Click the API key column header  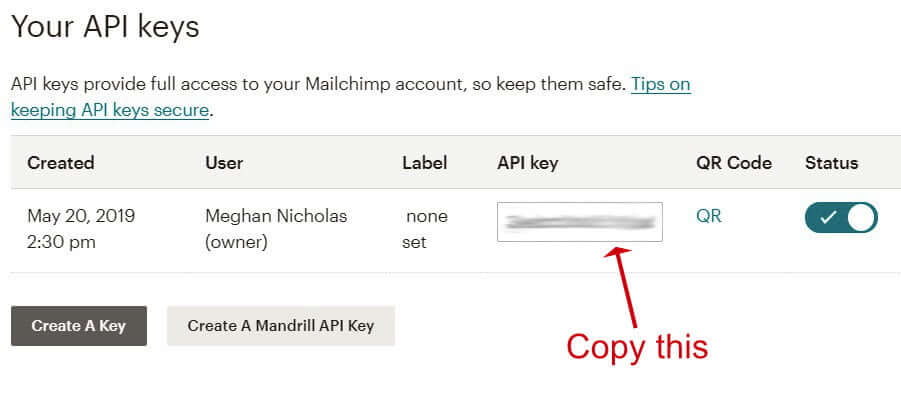(527, 163)
